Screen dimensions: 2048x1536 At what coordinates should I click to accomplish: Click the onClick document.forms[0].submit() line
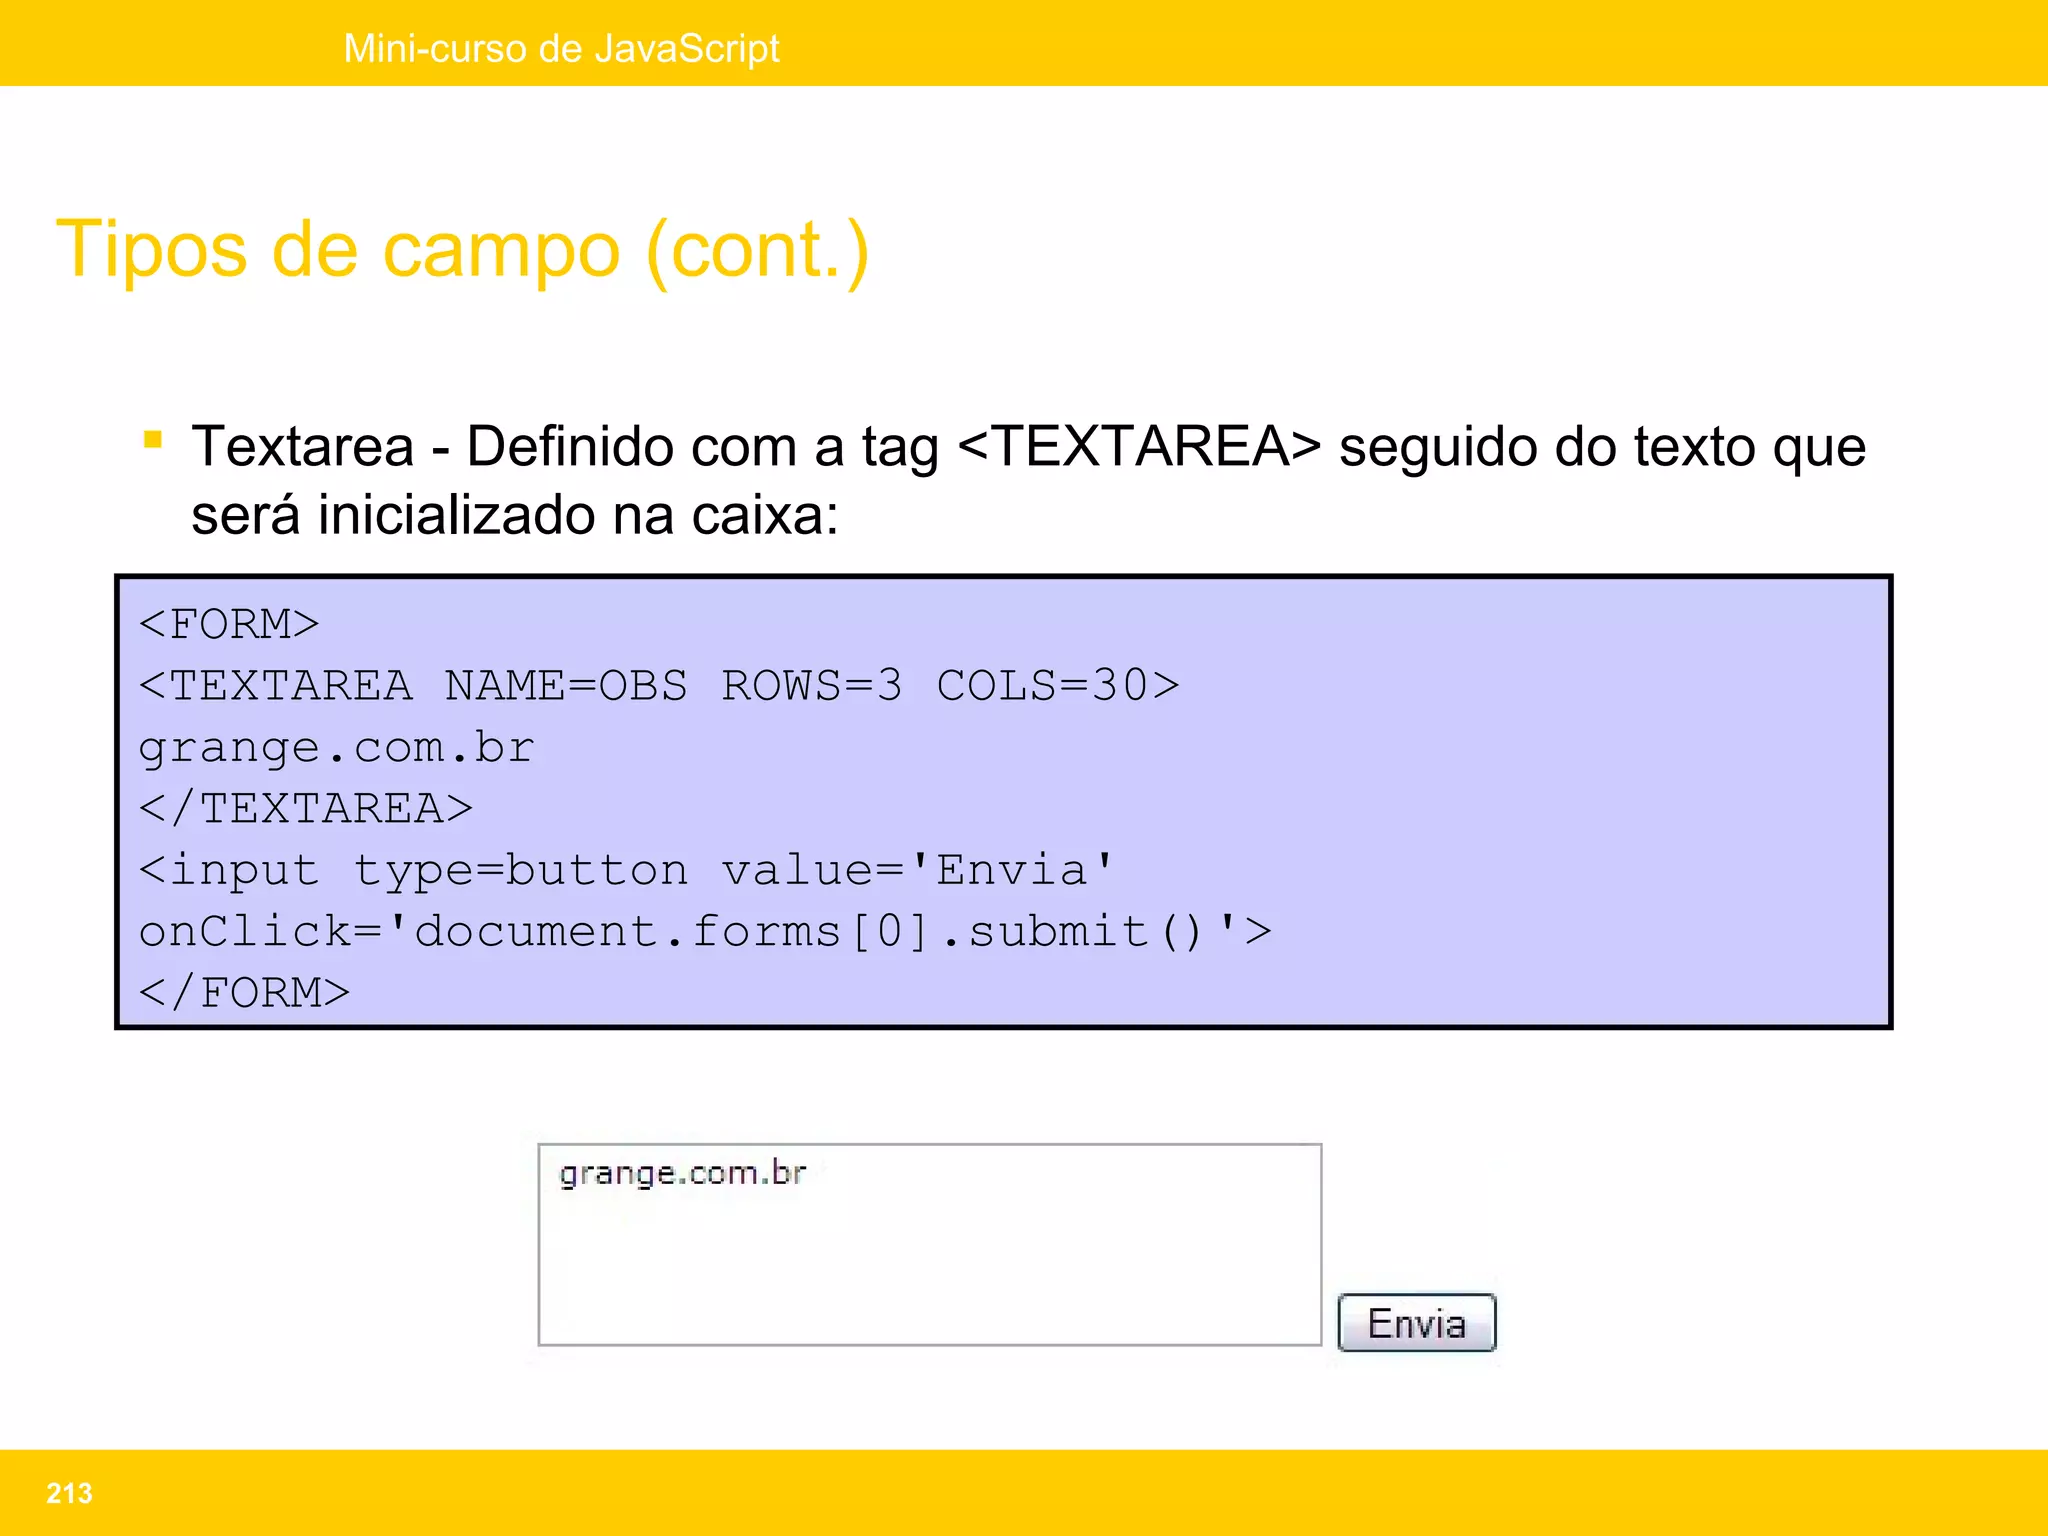point(705,932)
